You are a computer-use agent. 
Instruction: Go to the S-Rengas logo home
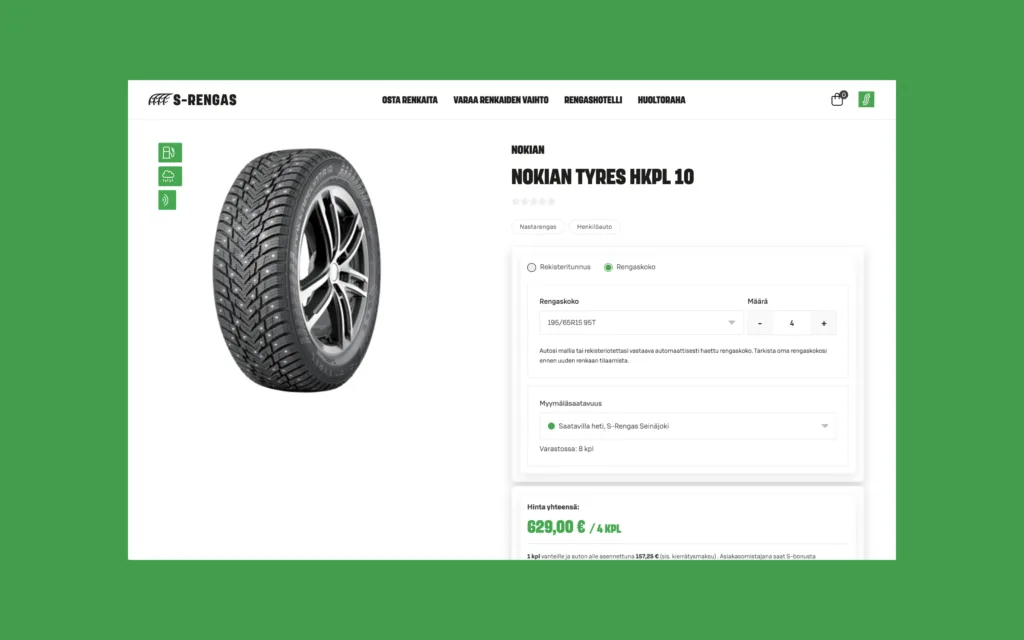[x=193, y=100]
